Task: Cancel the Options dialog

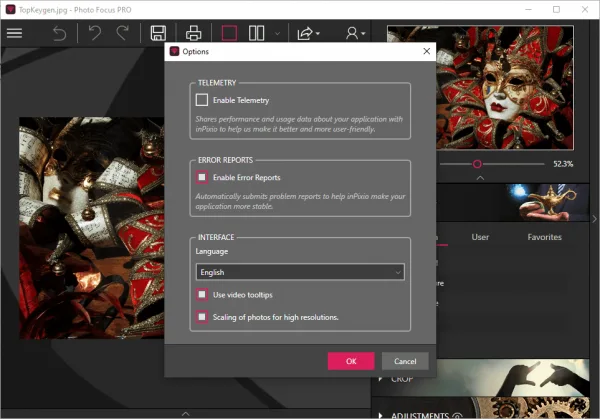Action: tap(405, 361)
